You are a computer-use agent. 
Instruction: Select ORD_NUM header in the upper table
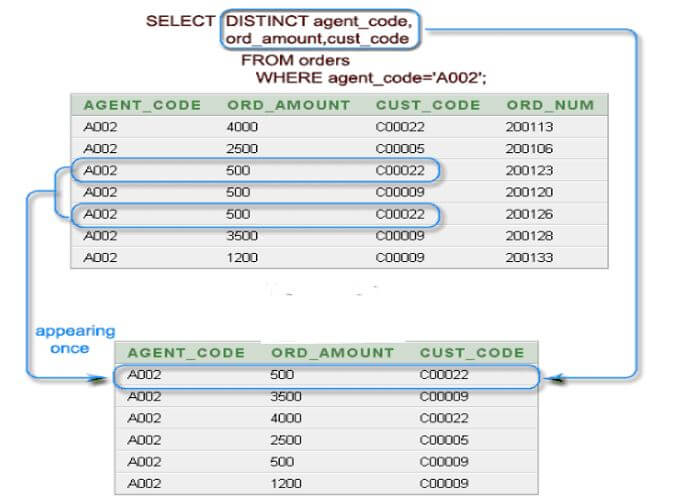tap(550, 105)
